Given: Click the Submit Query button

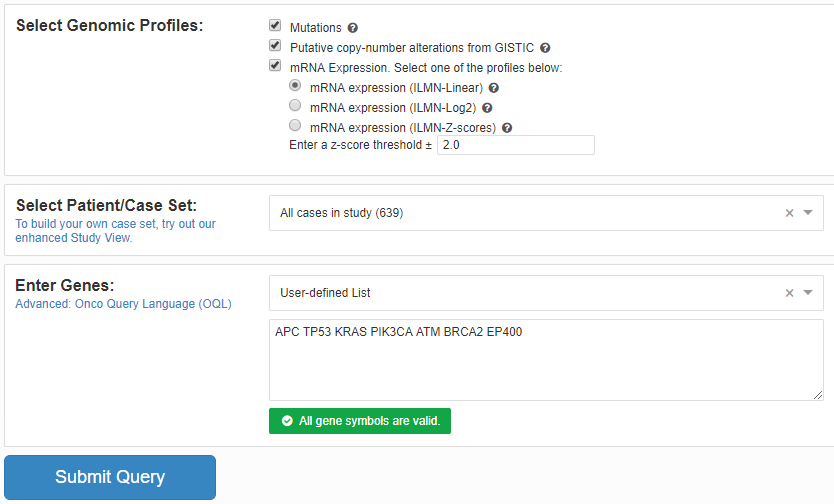Looking at the screenshot, I should point(110,477).
